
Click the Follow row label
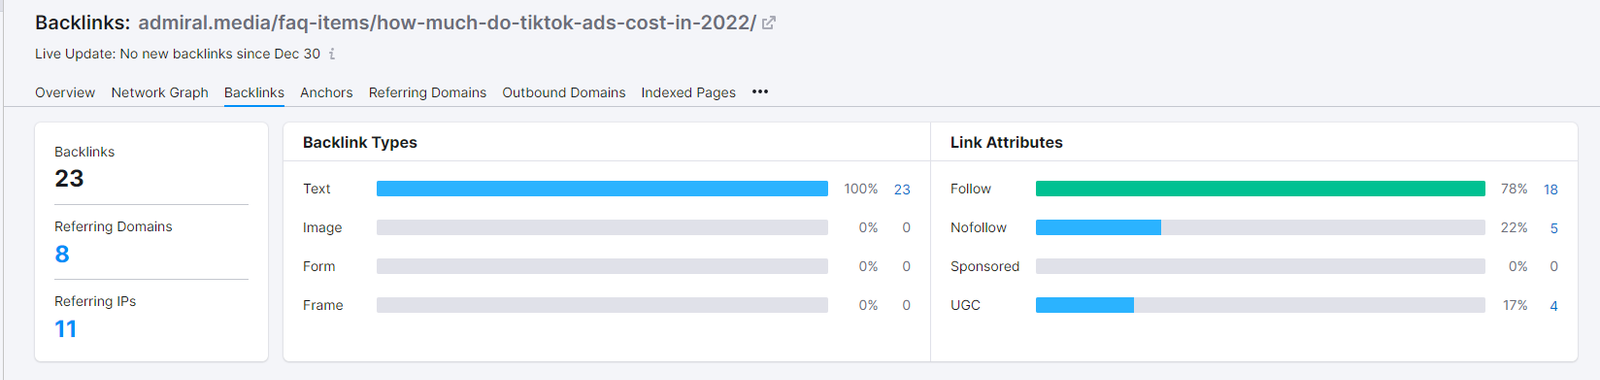(x=970, y=189)
